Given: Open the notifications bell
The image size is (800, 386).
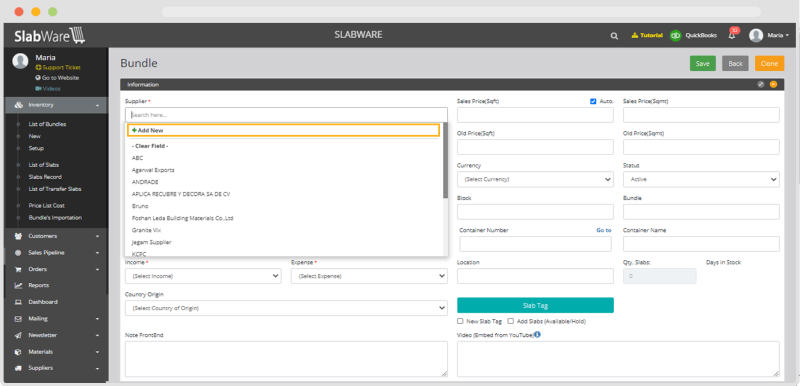Looking at the screenshot, I should 732,36.
